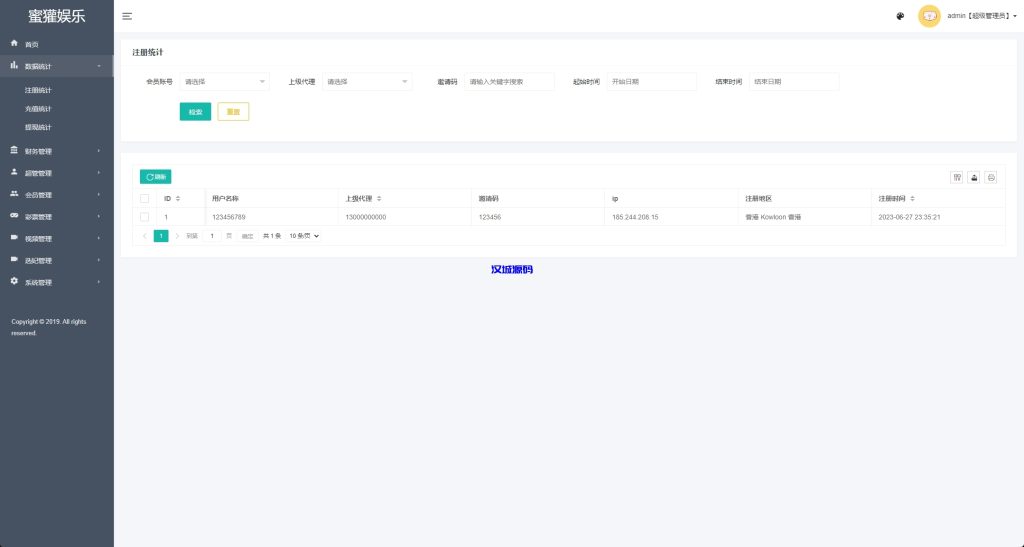The width and height of the screenshot is (1024, 547).
Task: Click the green 检索 search button
Action: click(x=195, y=112)
